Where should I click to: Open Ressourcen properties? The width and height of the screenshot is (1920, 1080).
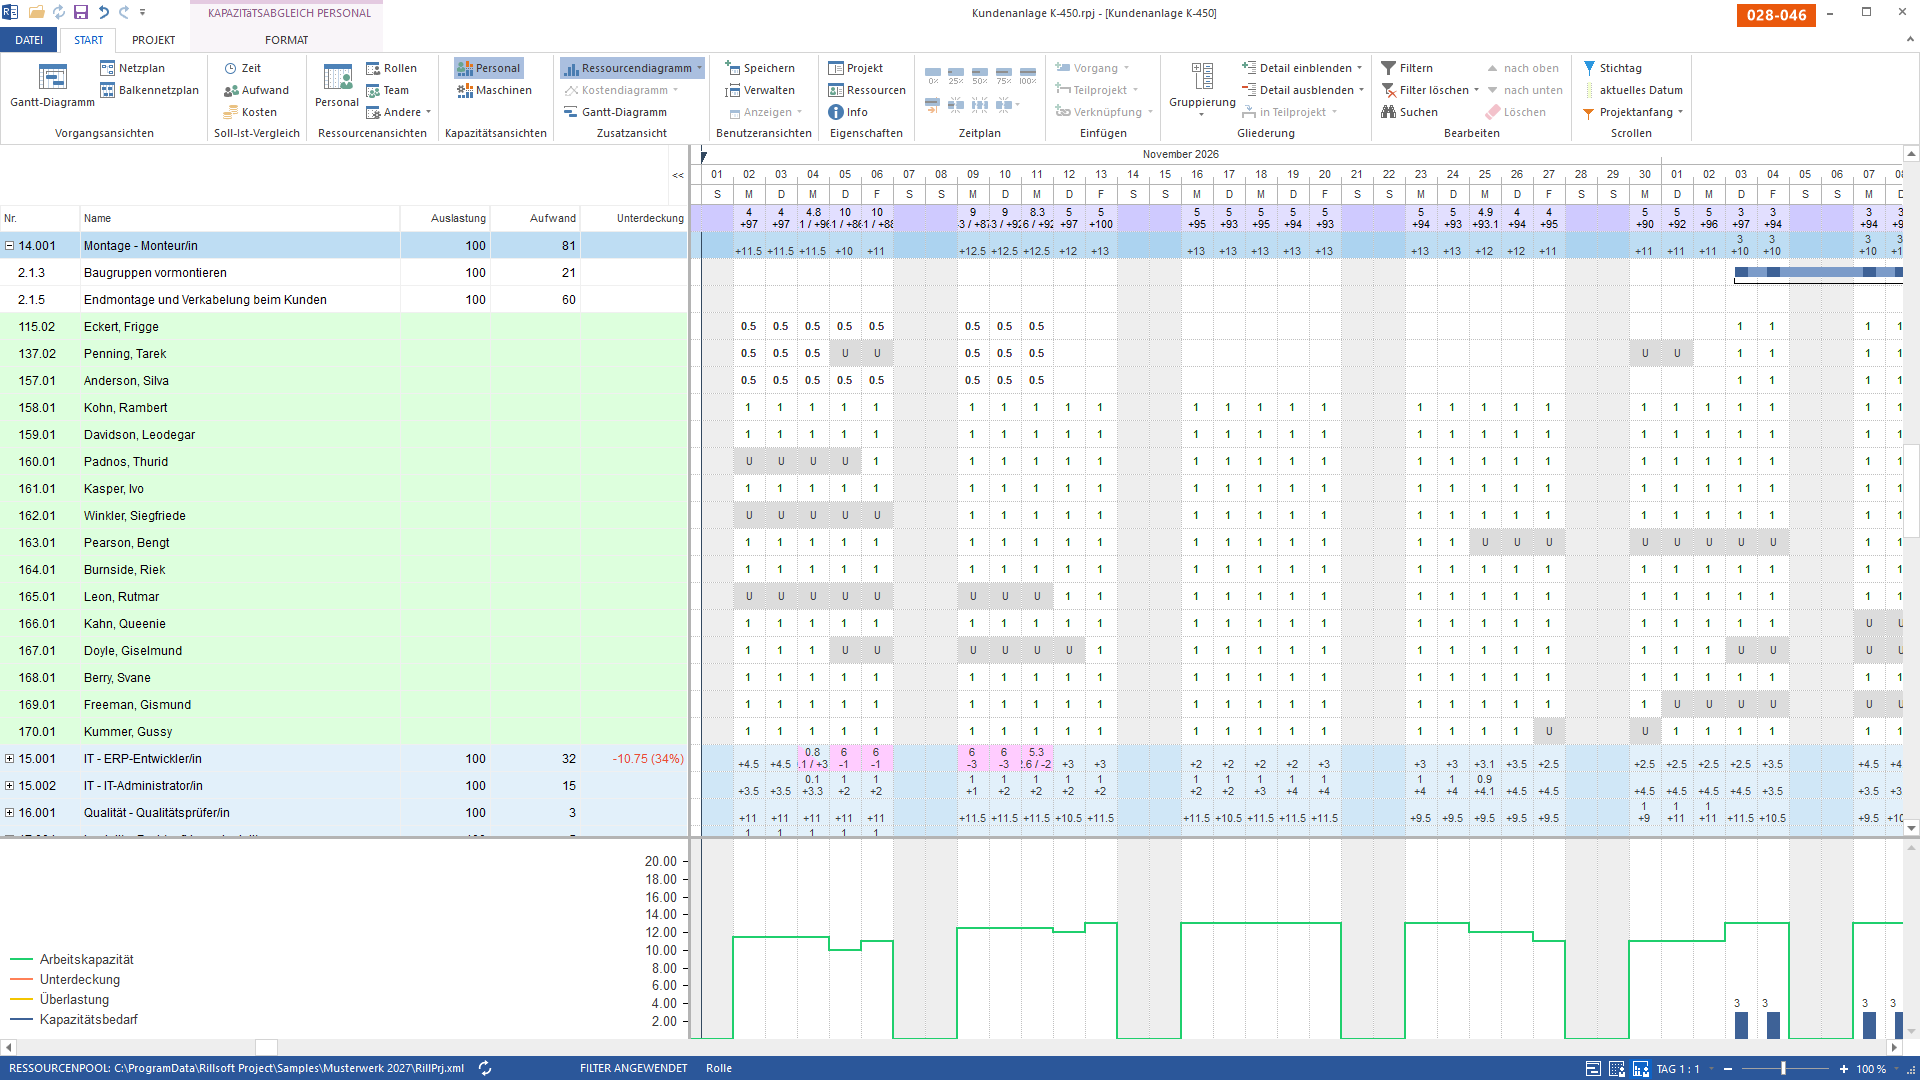click(866, 90)
